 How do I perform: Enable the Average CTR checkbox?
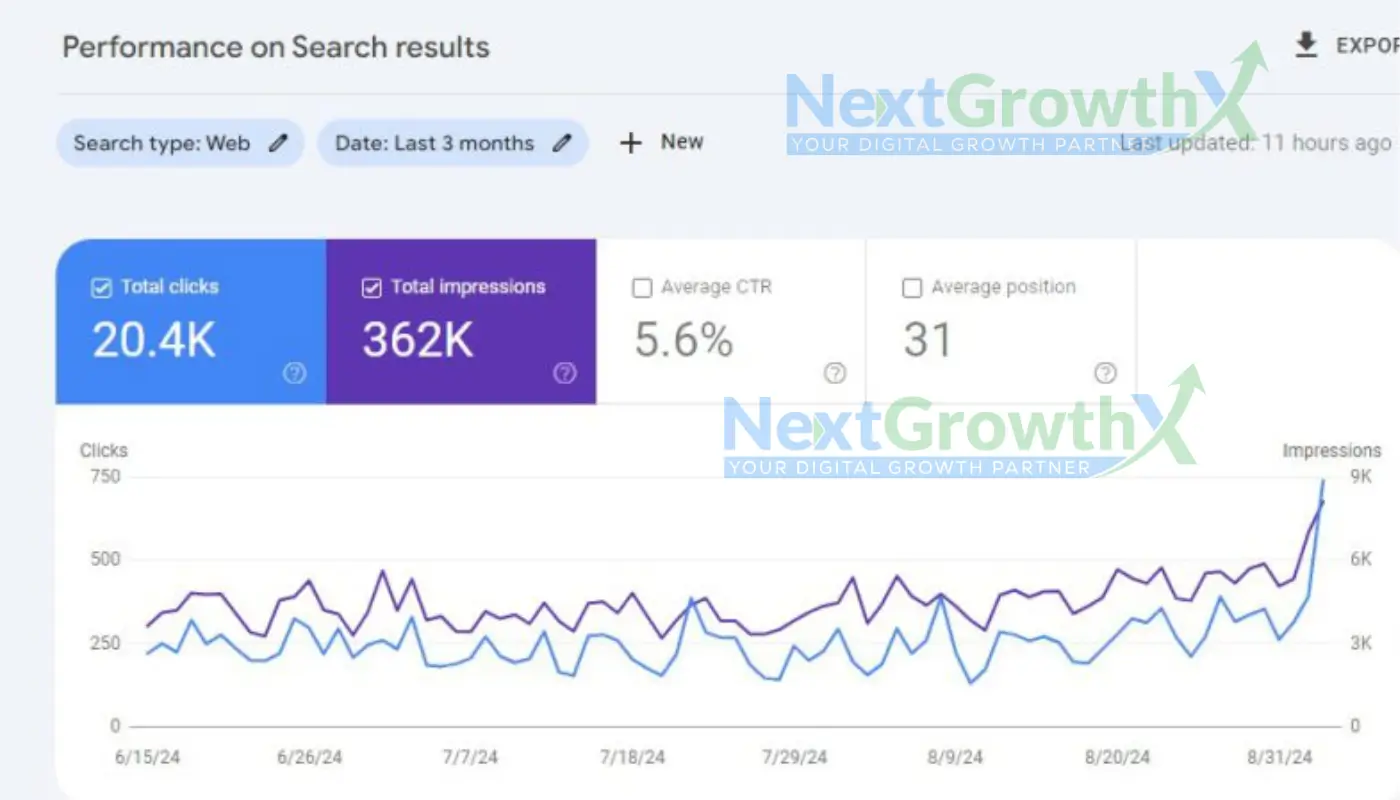pyautogui.click(x=642, y=288)
